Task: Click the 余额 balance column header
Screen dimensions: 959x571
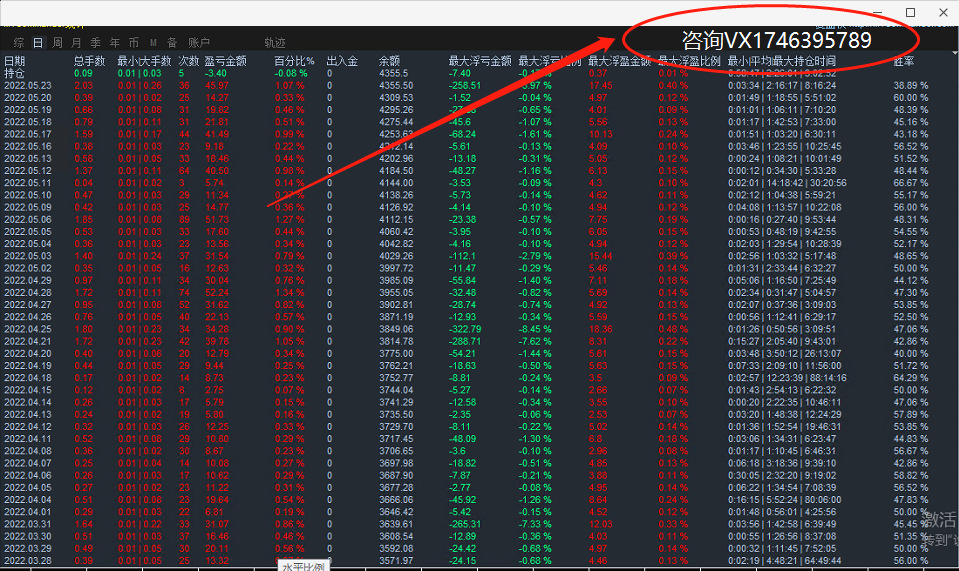Action: pos(389,62)
